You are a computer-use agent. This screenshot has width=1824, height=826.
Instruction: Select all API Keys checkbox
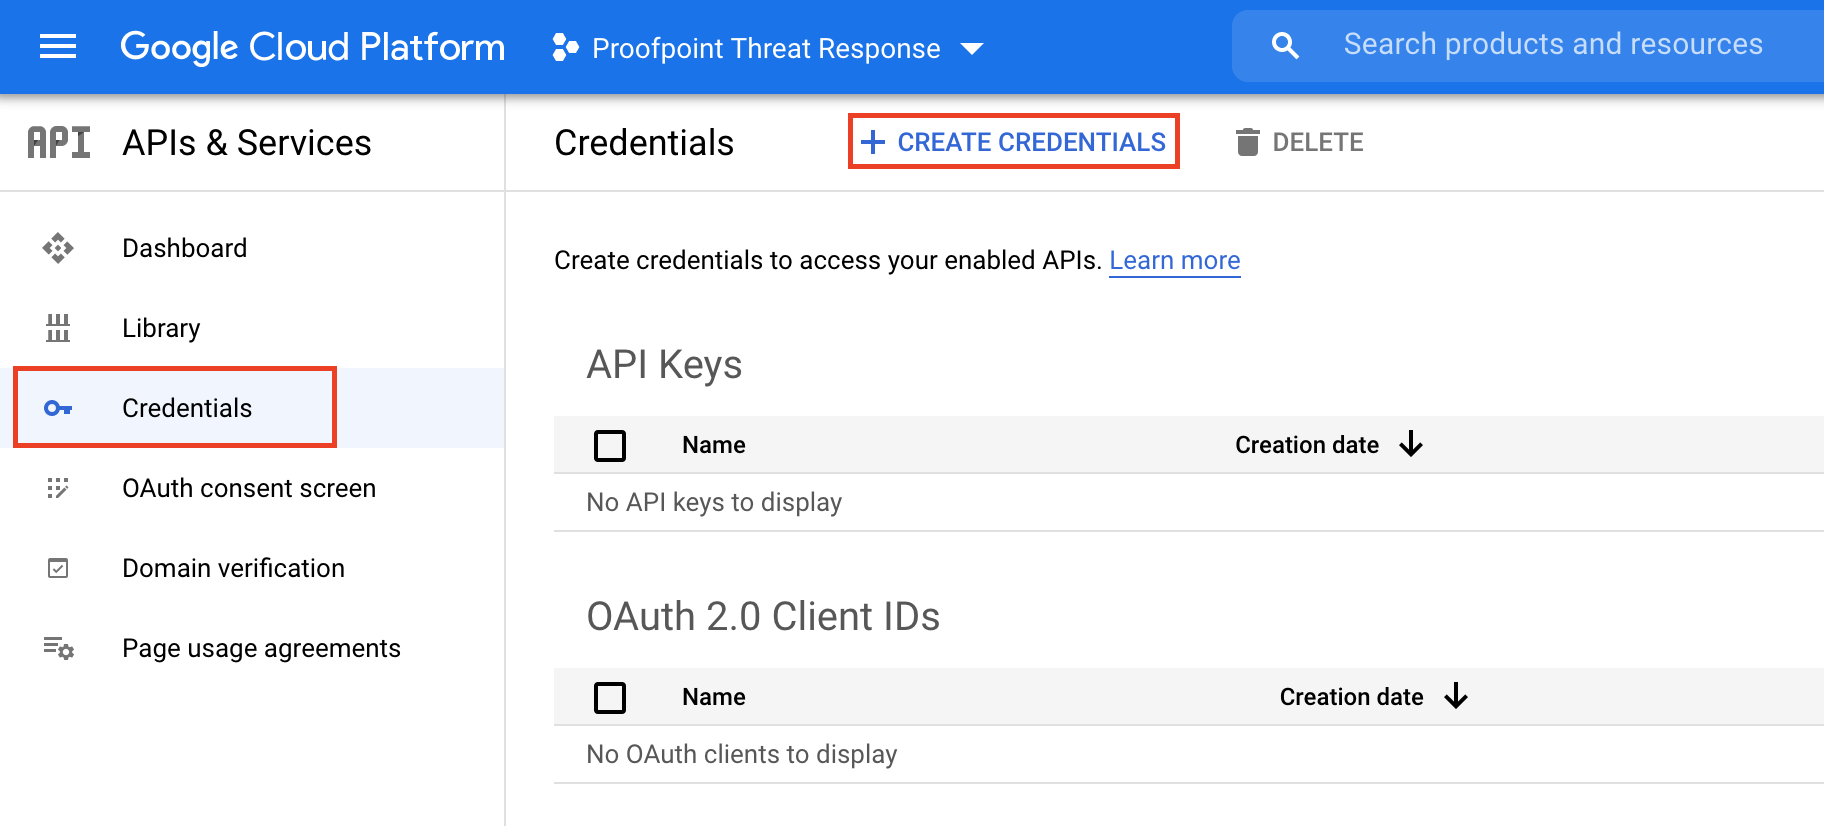coord(610,445)
